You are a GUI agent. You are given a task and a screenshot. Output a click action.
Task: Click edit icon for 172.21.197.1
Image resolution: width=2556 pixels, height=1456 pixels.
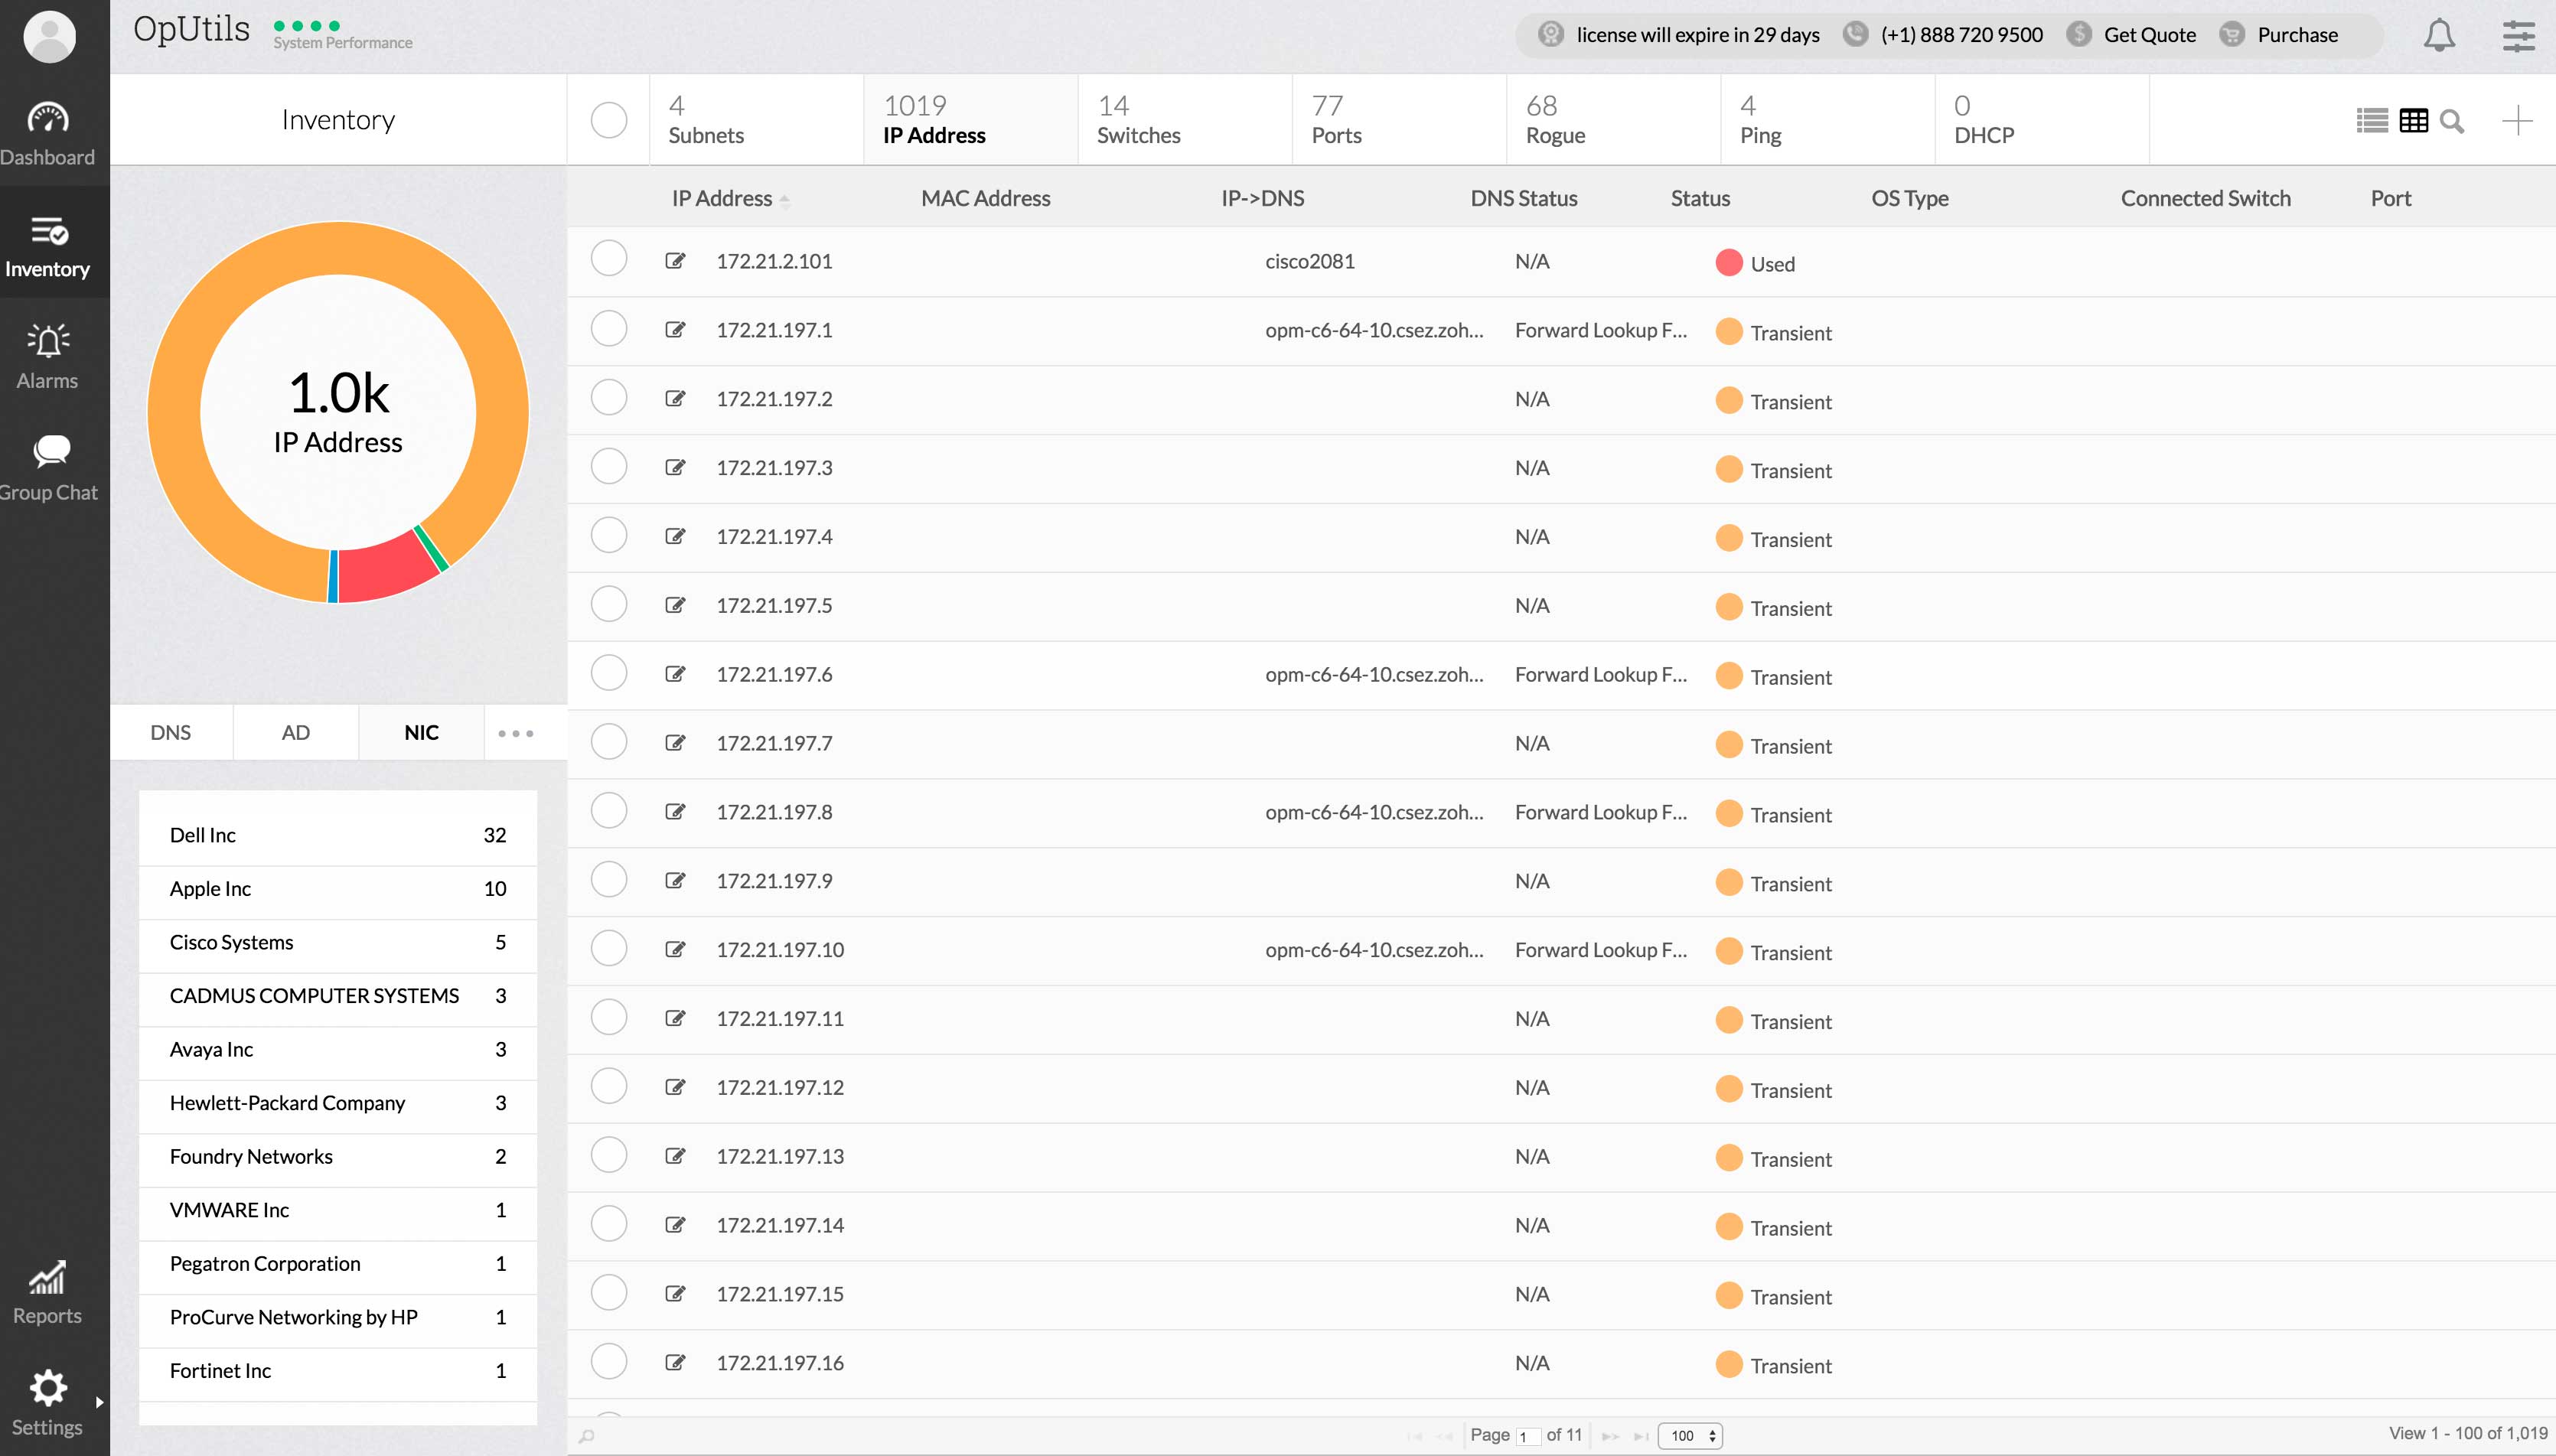click(675, 330)
